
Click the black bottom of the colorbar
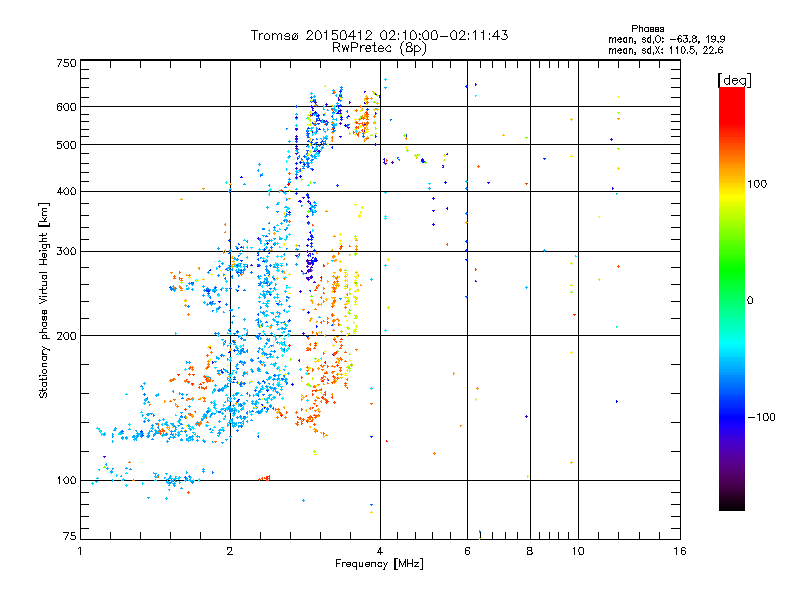[x=732, y=505]
